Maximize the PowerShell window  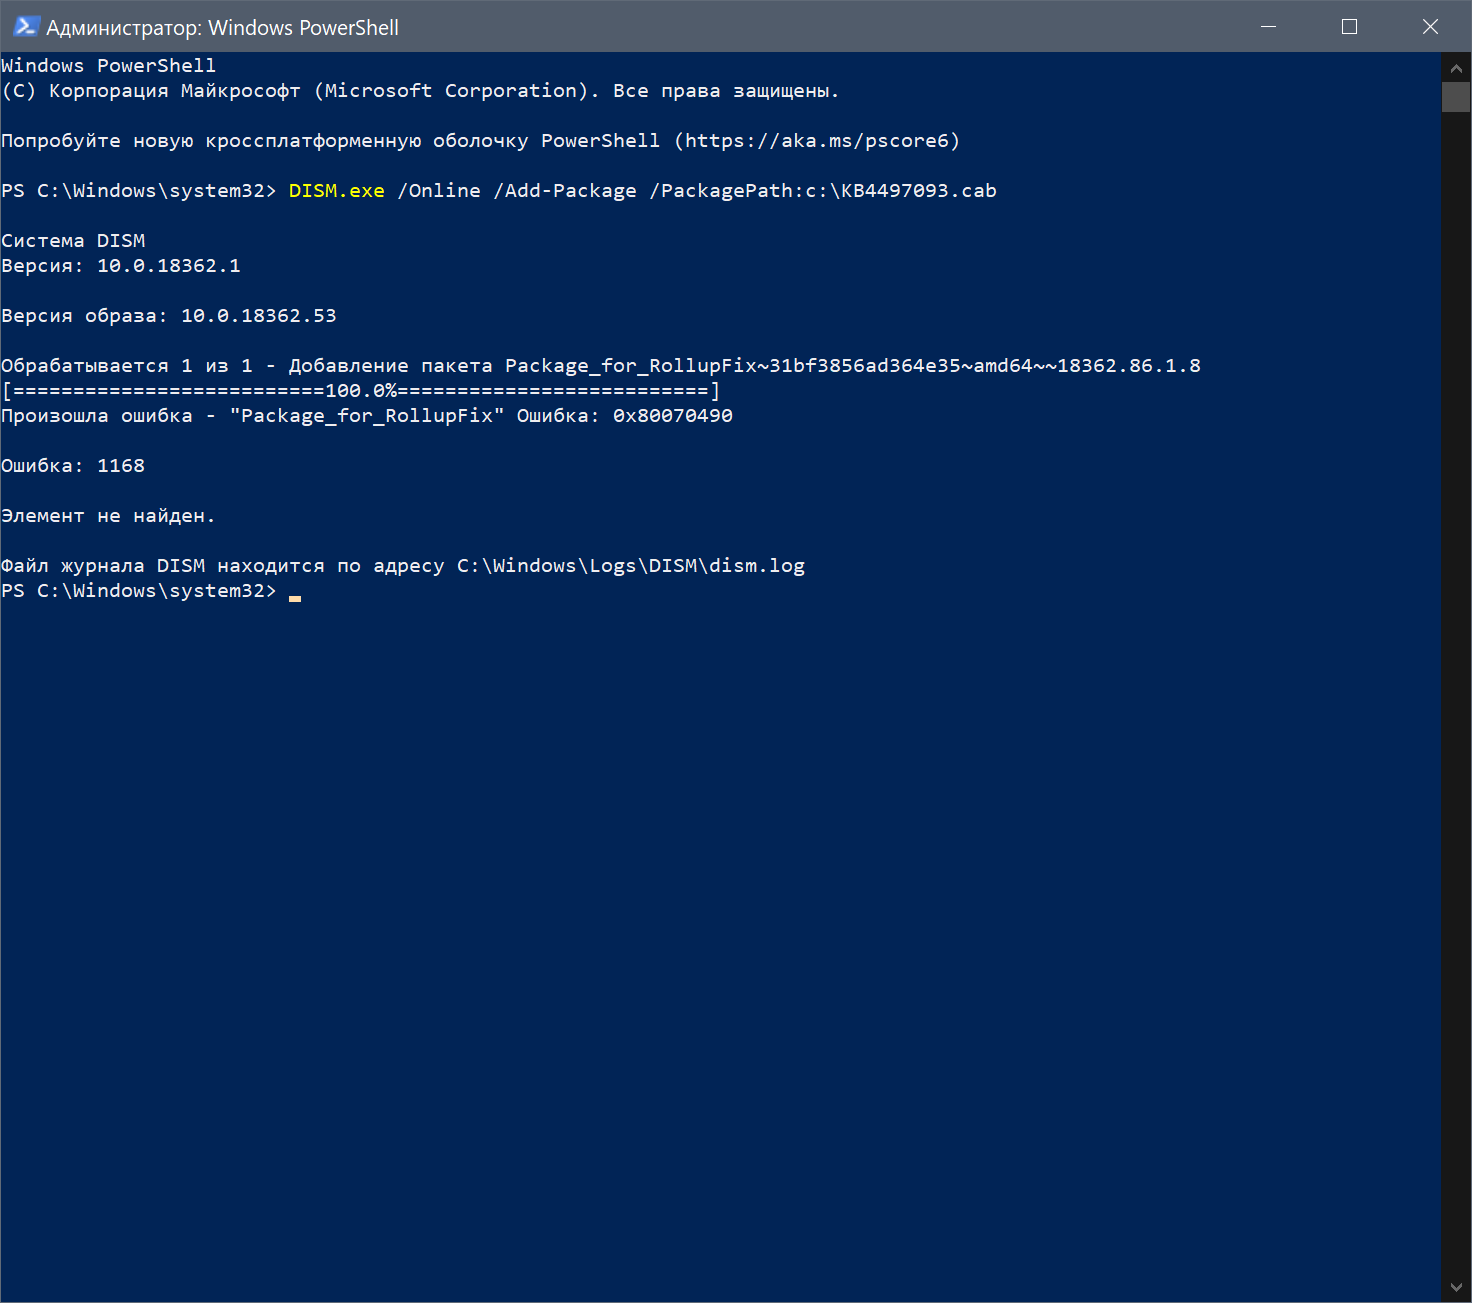pyautogui.click(x=1349, y=27)
